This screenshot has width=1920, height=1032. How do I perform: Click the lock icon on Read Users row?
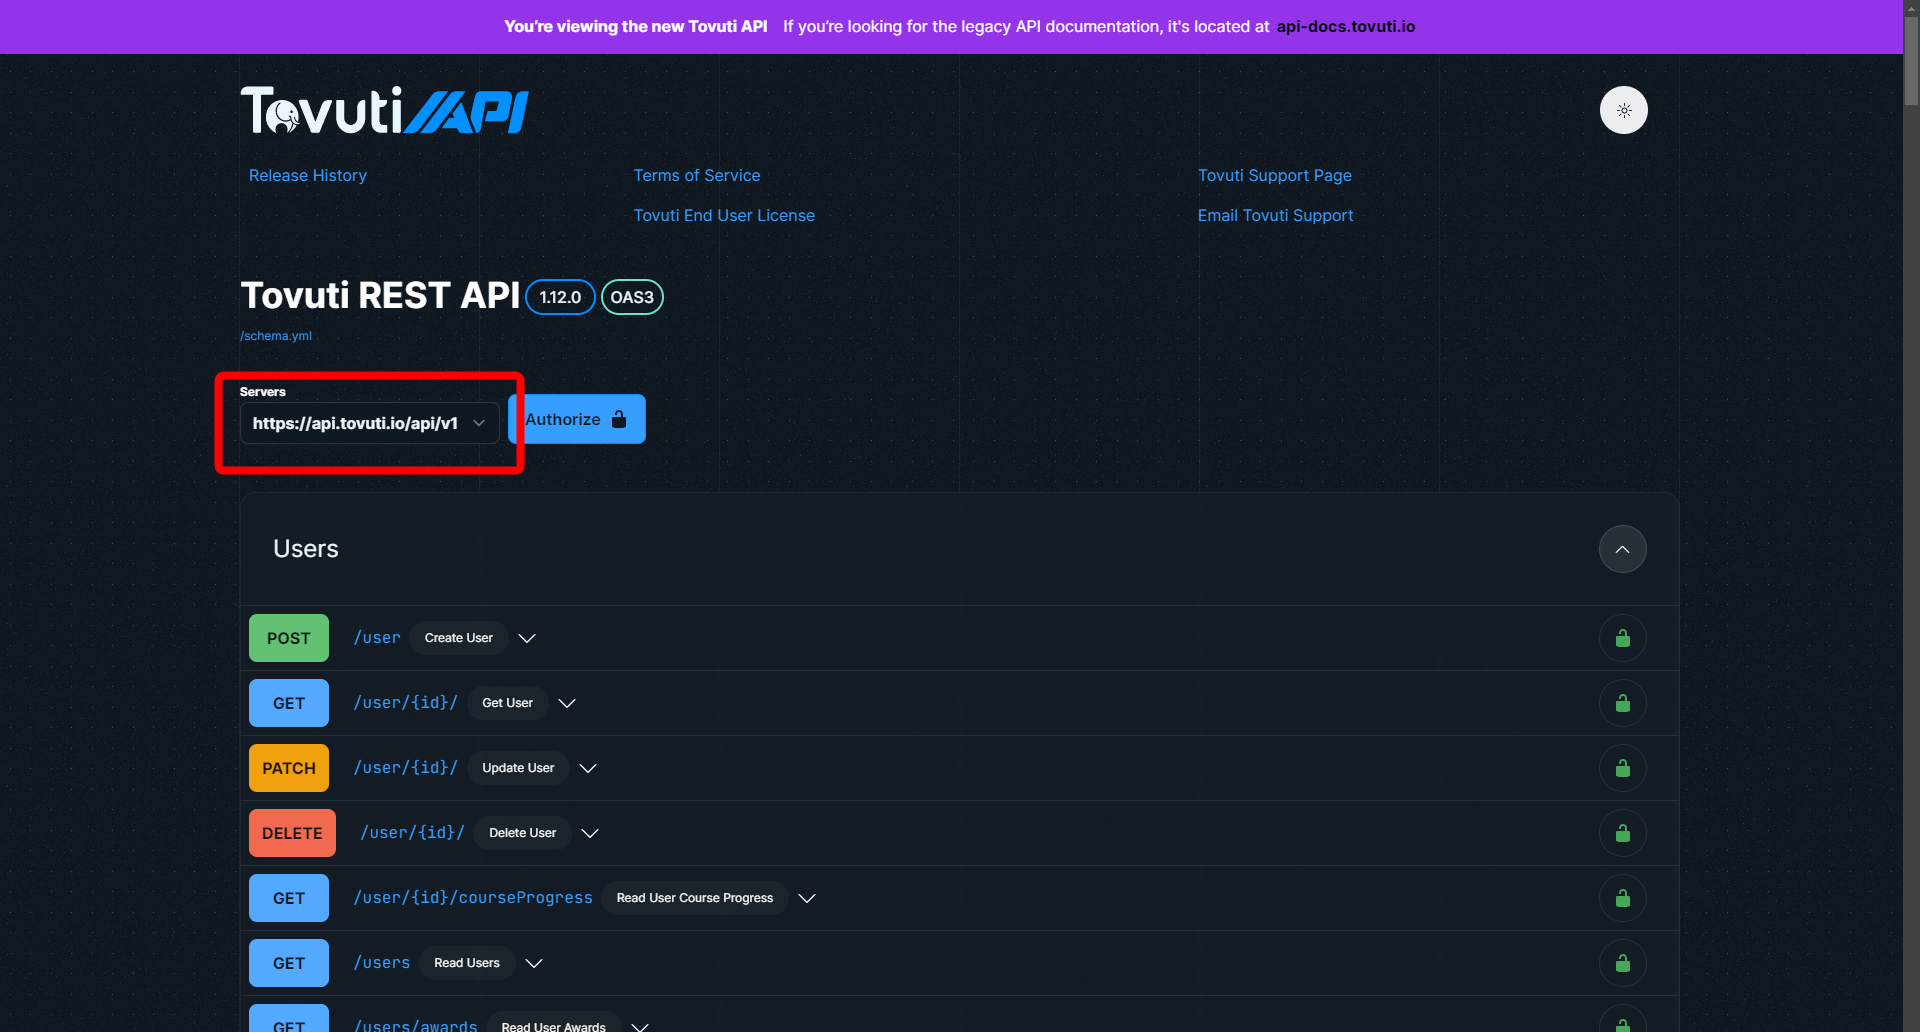pyautogui.click(x=1623, y=963)
